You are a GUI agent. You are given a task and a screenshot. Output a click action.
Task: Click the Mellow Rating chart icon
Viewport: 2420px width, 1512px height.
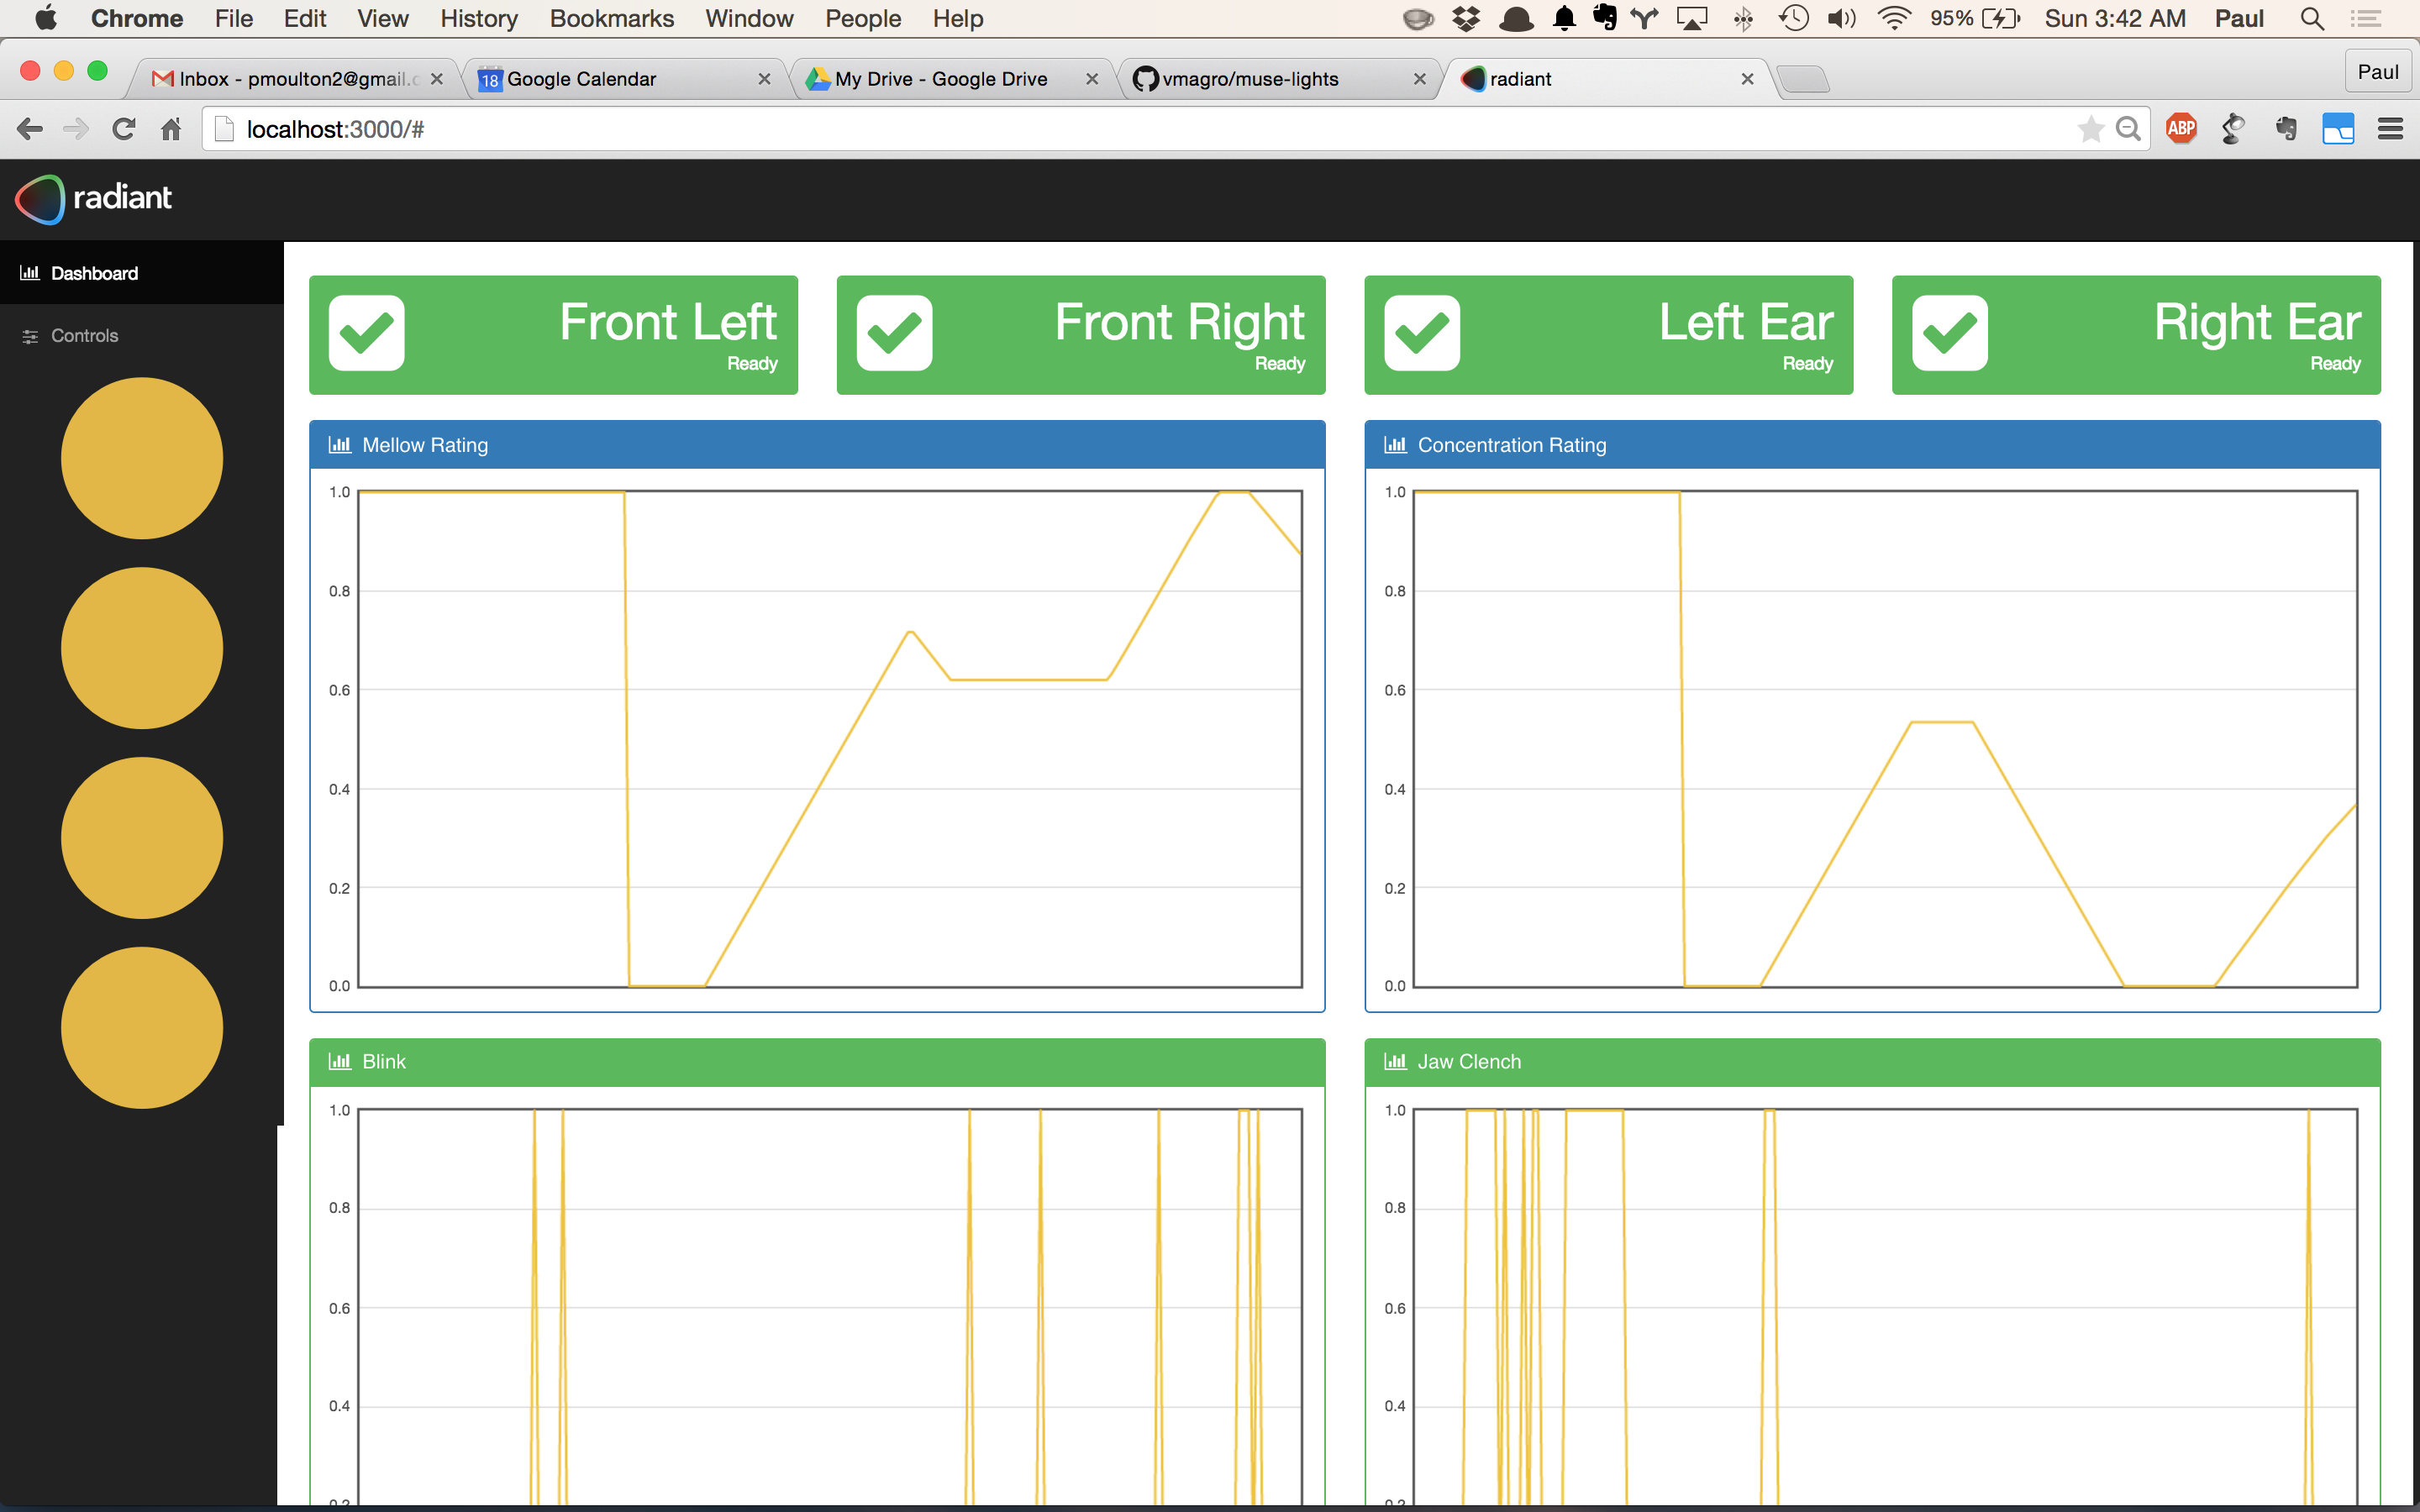pos(340,445)
